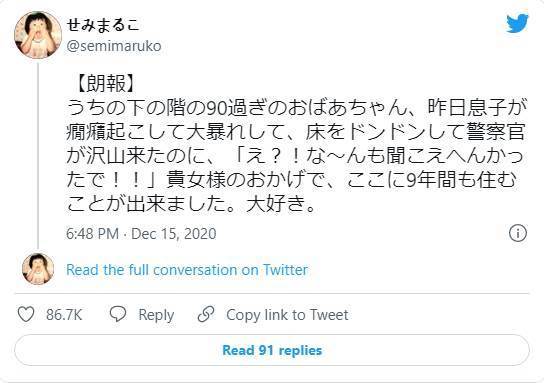Screen dimensions: 544x383
Task: Like the tweet with heart icon
Action: pos(26,314)
